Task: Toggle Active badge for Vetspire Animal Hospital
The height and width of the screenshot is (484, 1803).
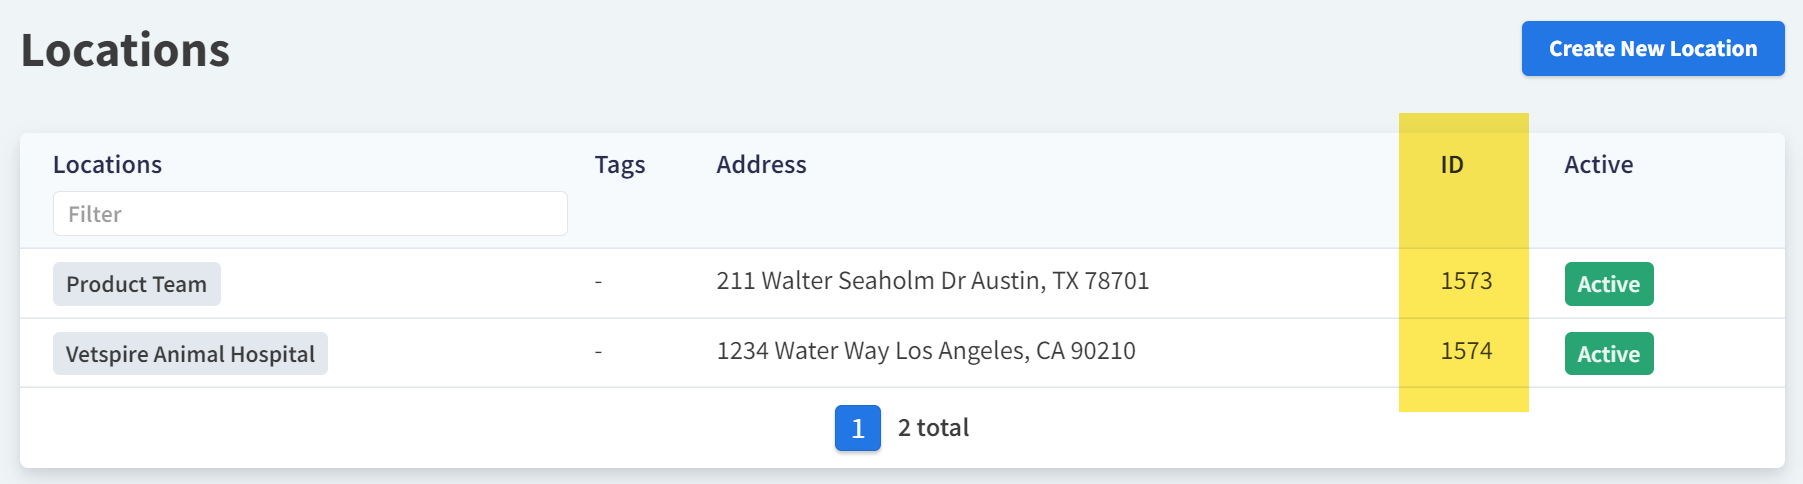Action: (x=1608, y=354)
